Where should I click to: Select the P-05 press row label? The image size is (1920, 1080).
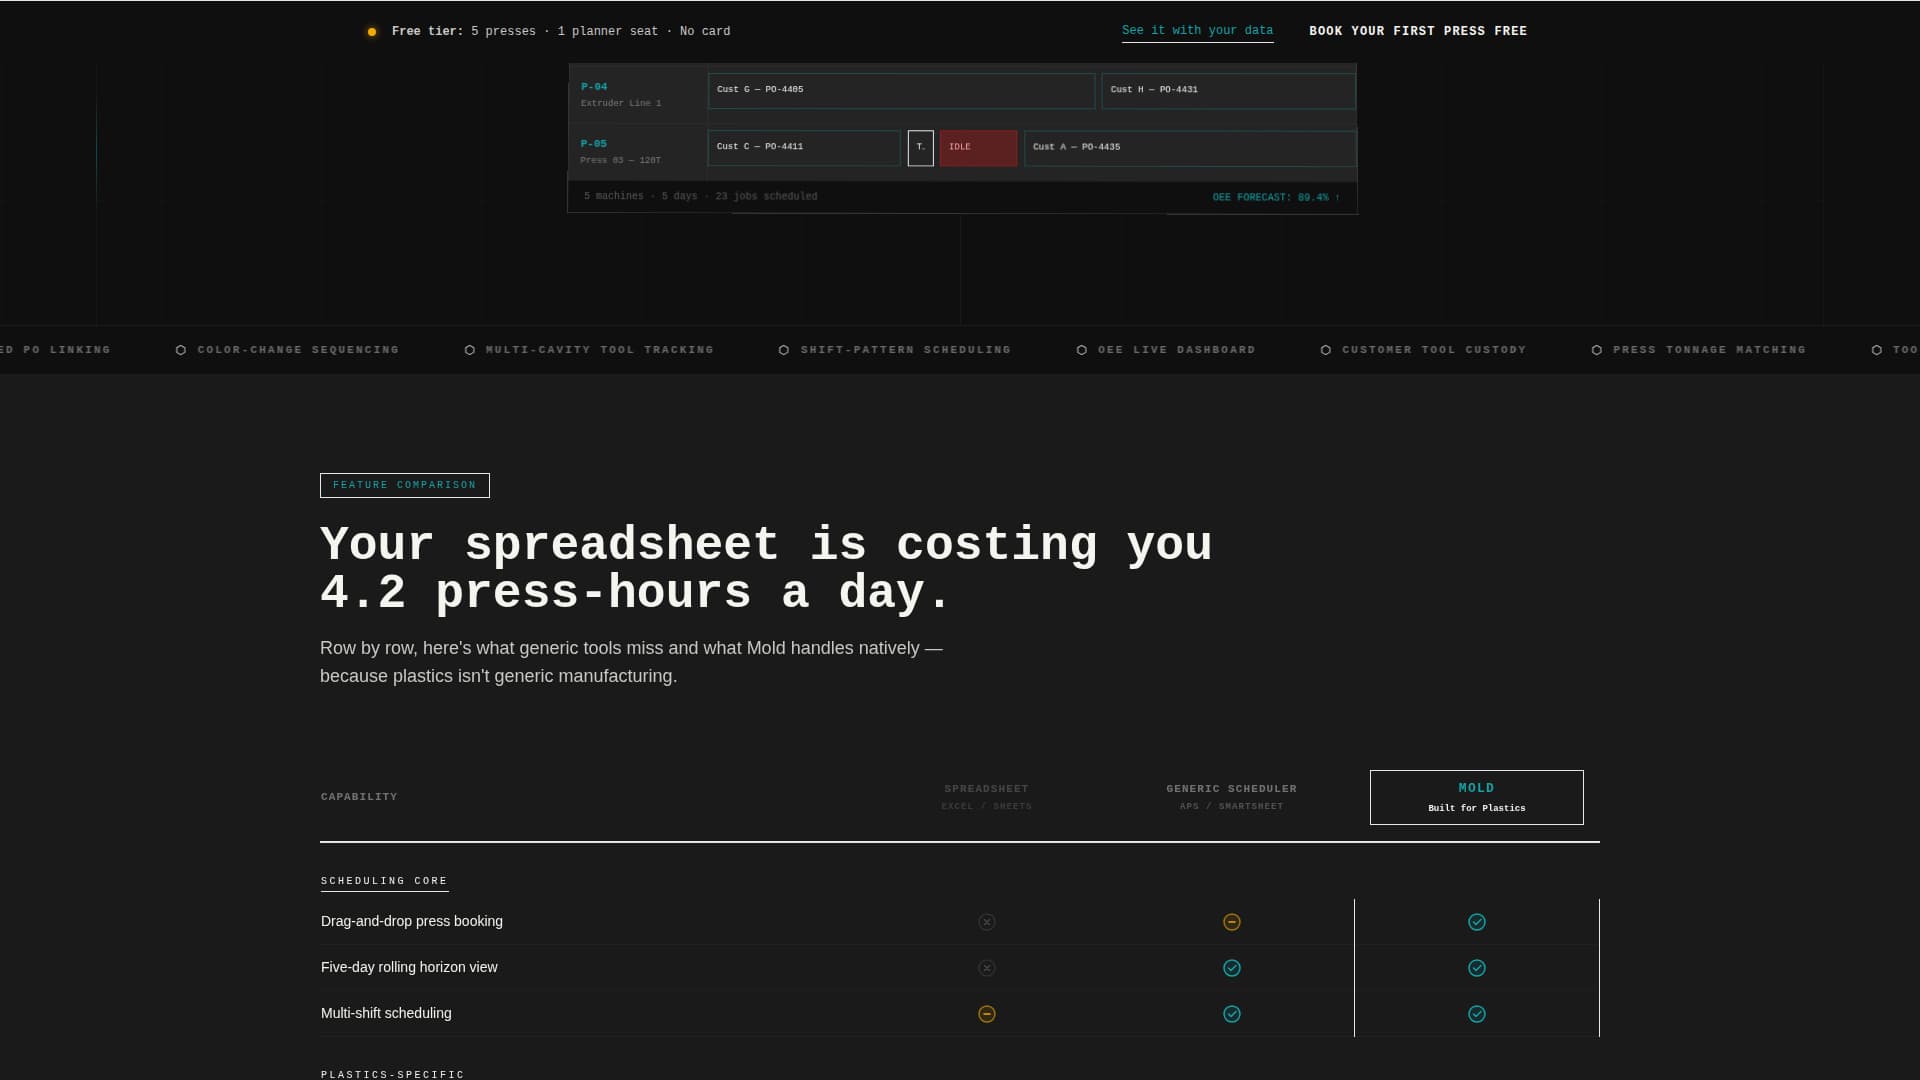click(x=594, y=144)
